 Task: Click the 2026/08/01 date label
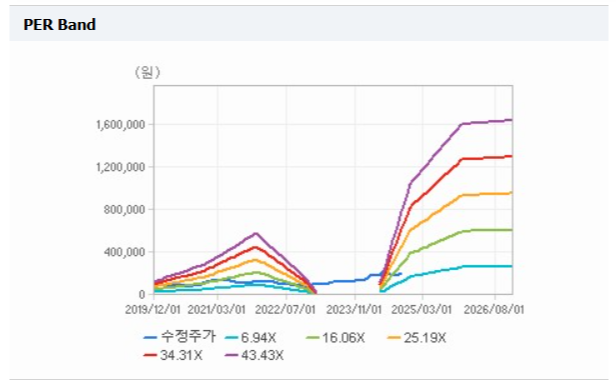click(494, 309)
